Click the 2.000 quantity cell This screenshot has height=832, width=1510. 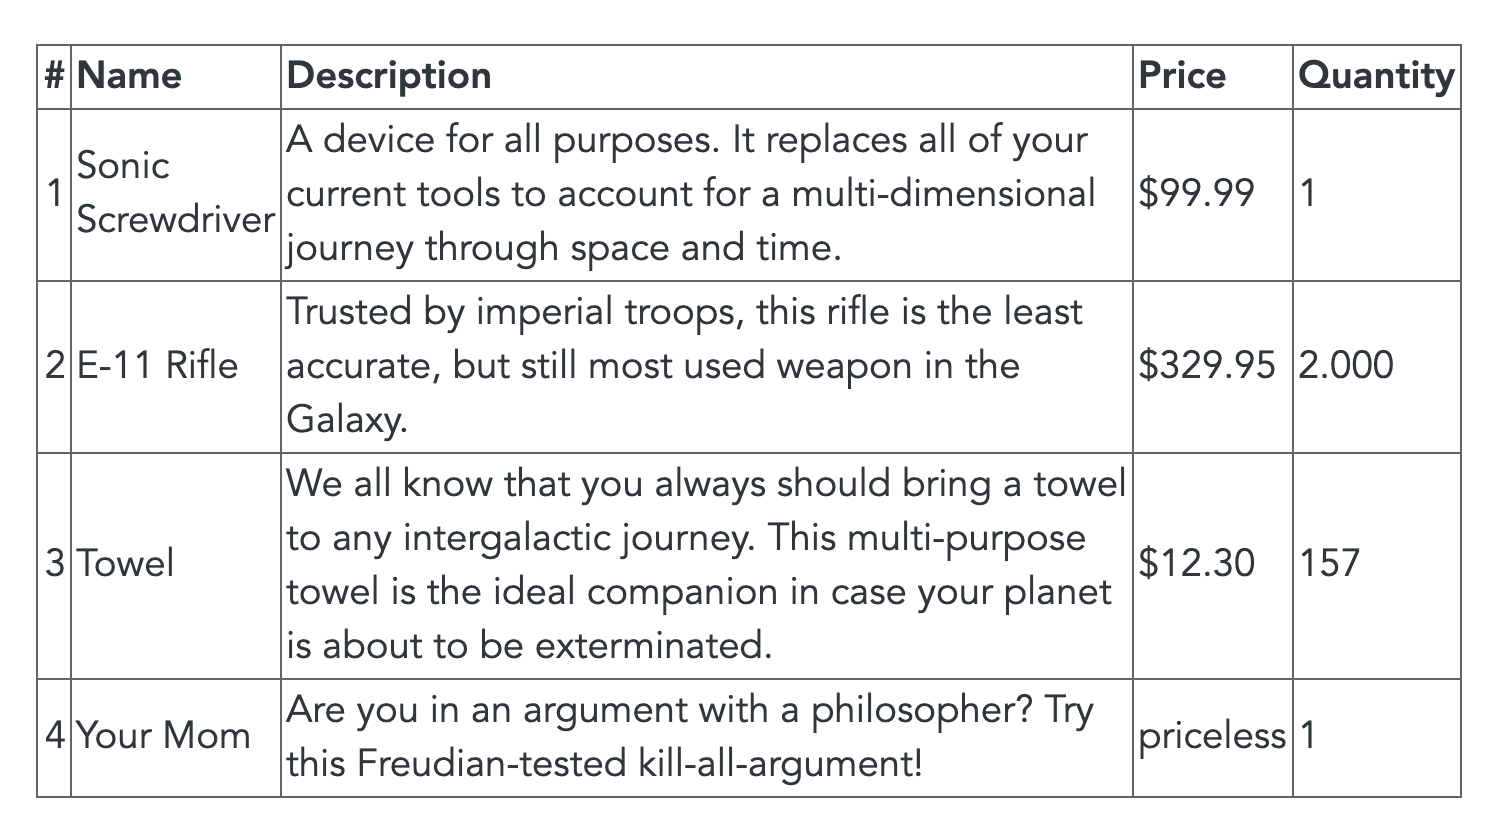[x=1346, y=365]
